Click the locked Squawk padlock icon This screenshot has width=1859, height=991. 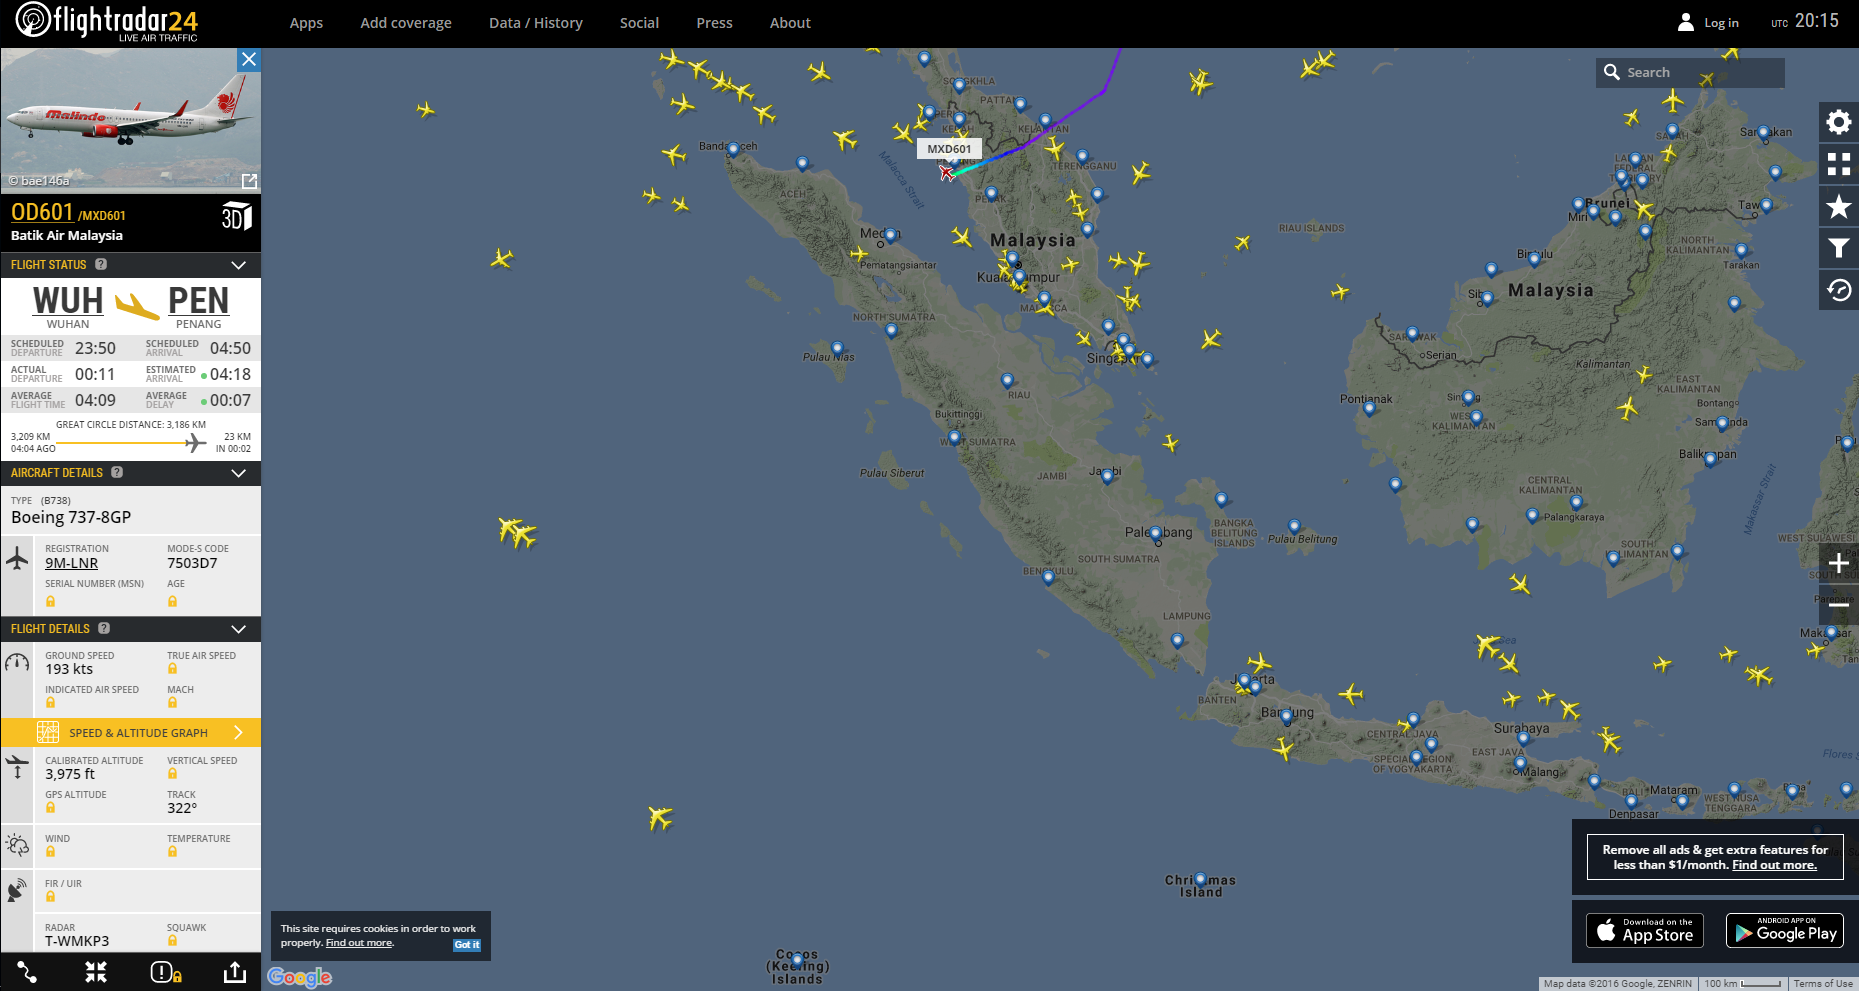tap(172, 941)
